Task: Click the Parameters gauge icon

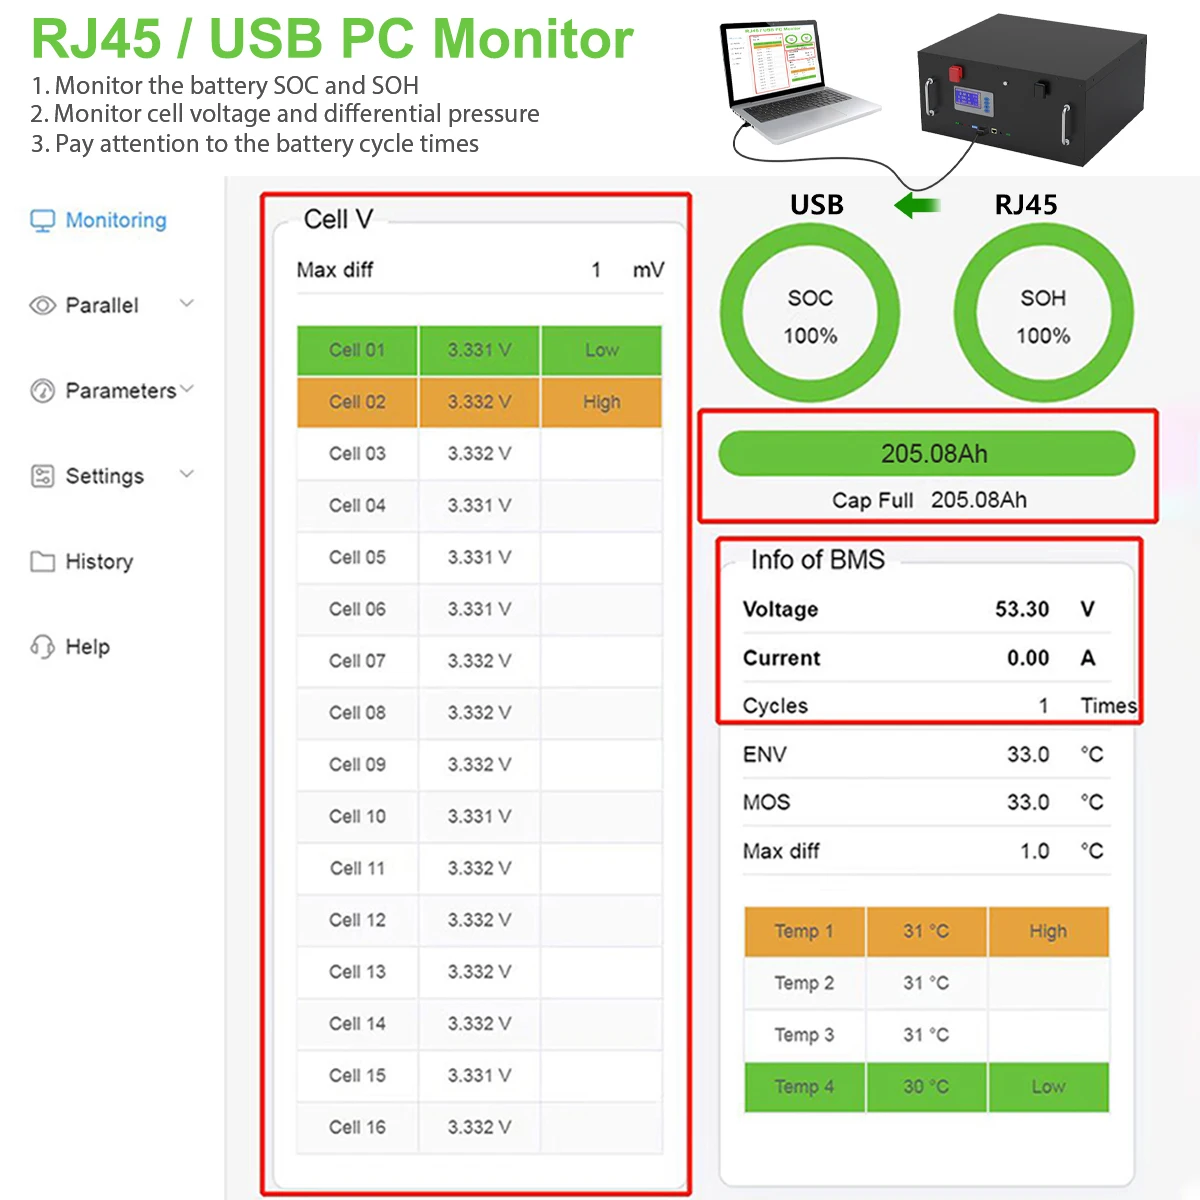Action: (x=42, y=391)
